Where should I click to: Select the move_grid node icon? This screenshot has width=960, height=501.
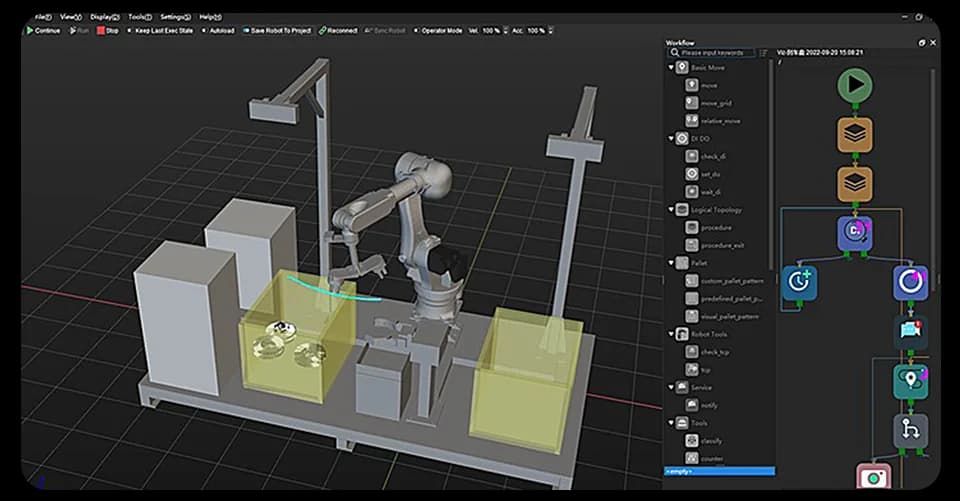(x=692, y=103)
